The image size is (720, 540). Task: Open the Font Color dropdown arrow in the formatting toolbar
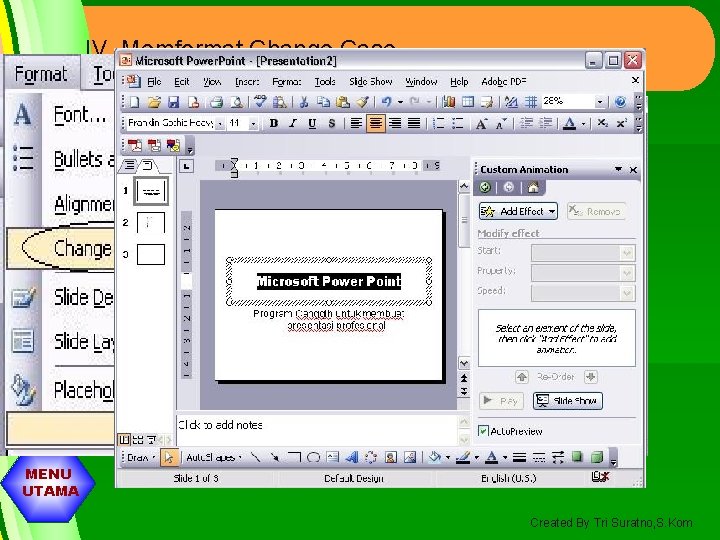click(584, 124)
